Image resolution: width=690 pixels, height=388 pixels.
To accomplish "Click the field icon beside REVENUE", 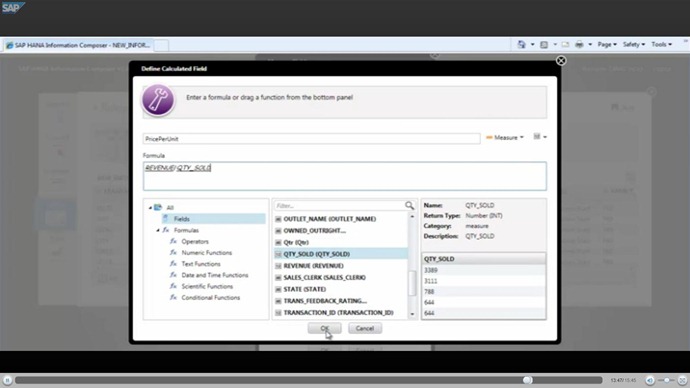I will point(278,266).
